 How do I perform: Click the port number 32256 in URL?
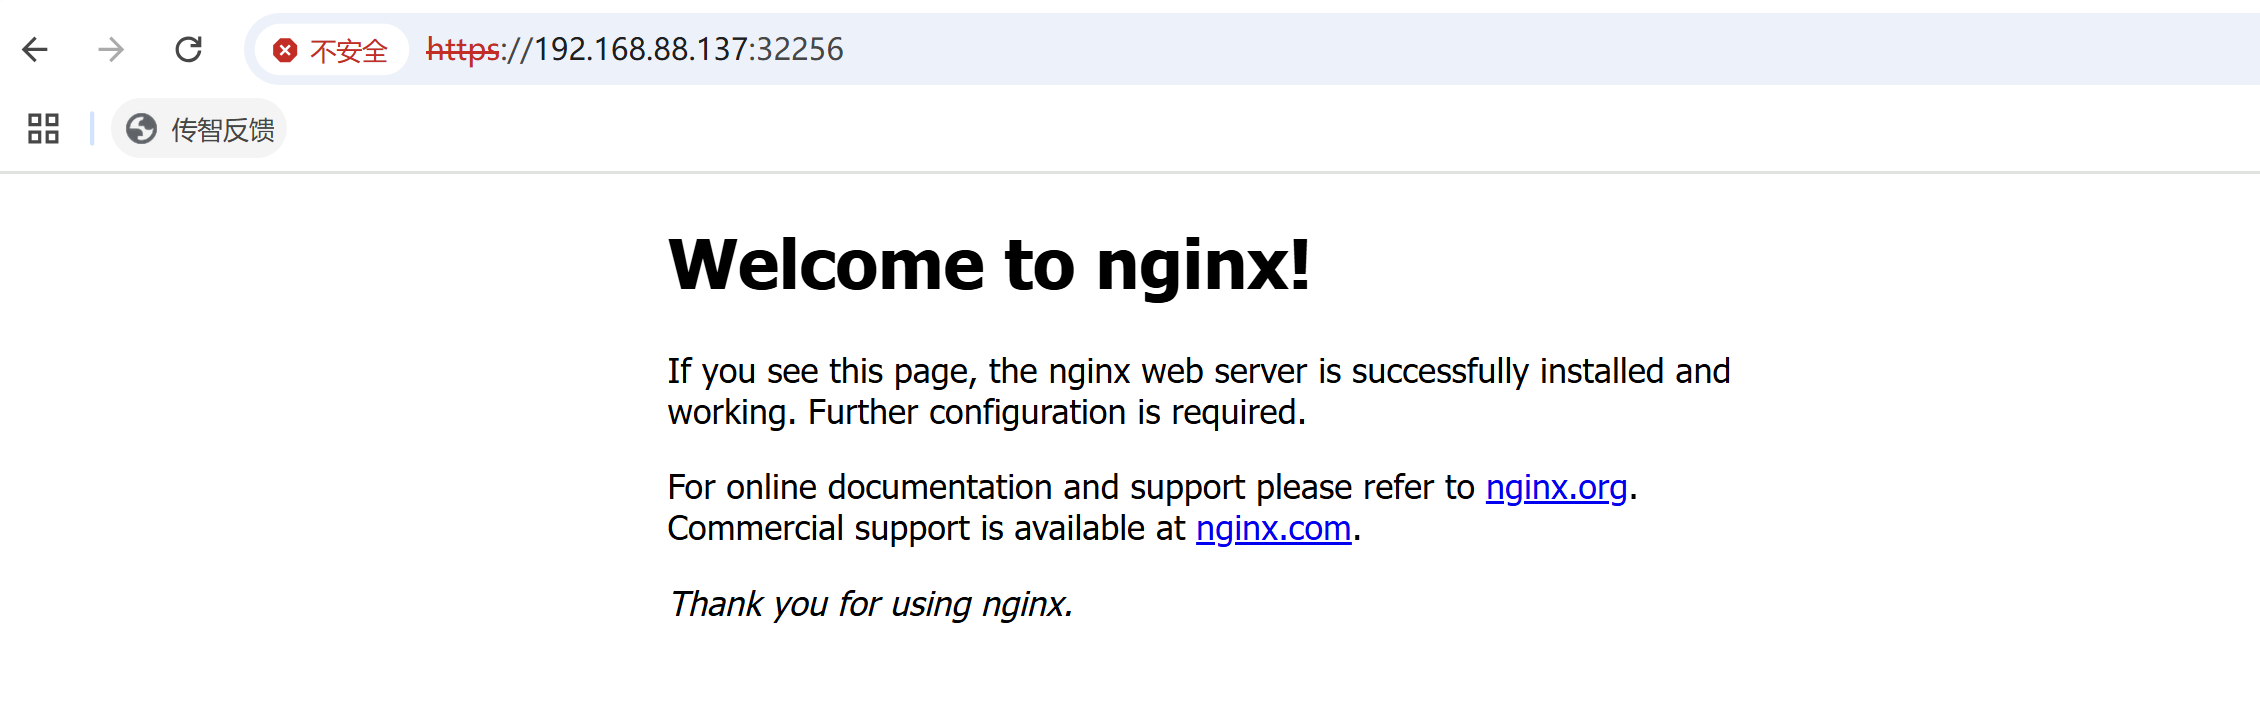pos(801,49)
